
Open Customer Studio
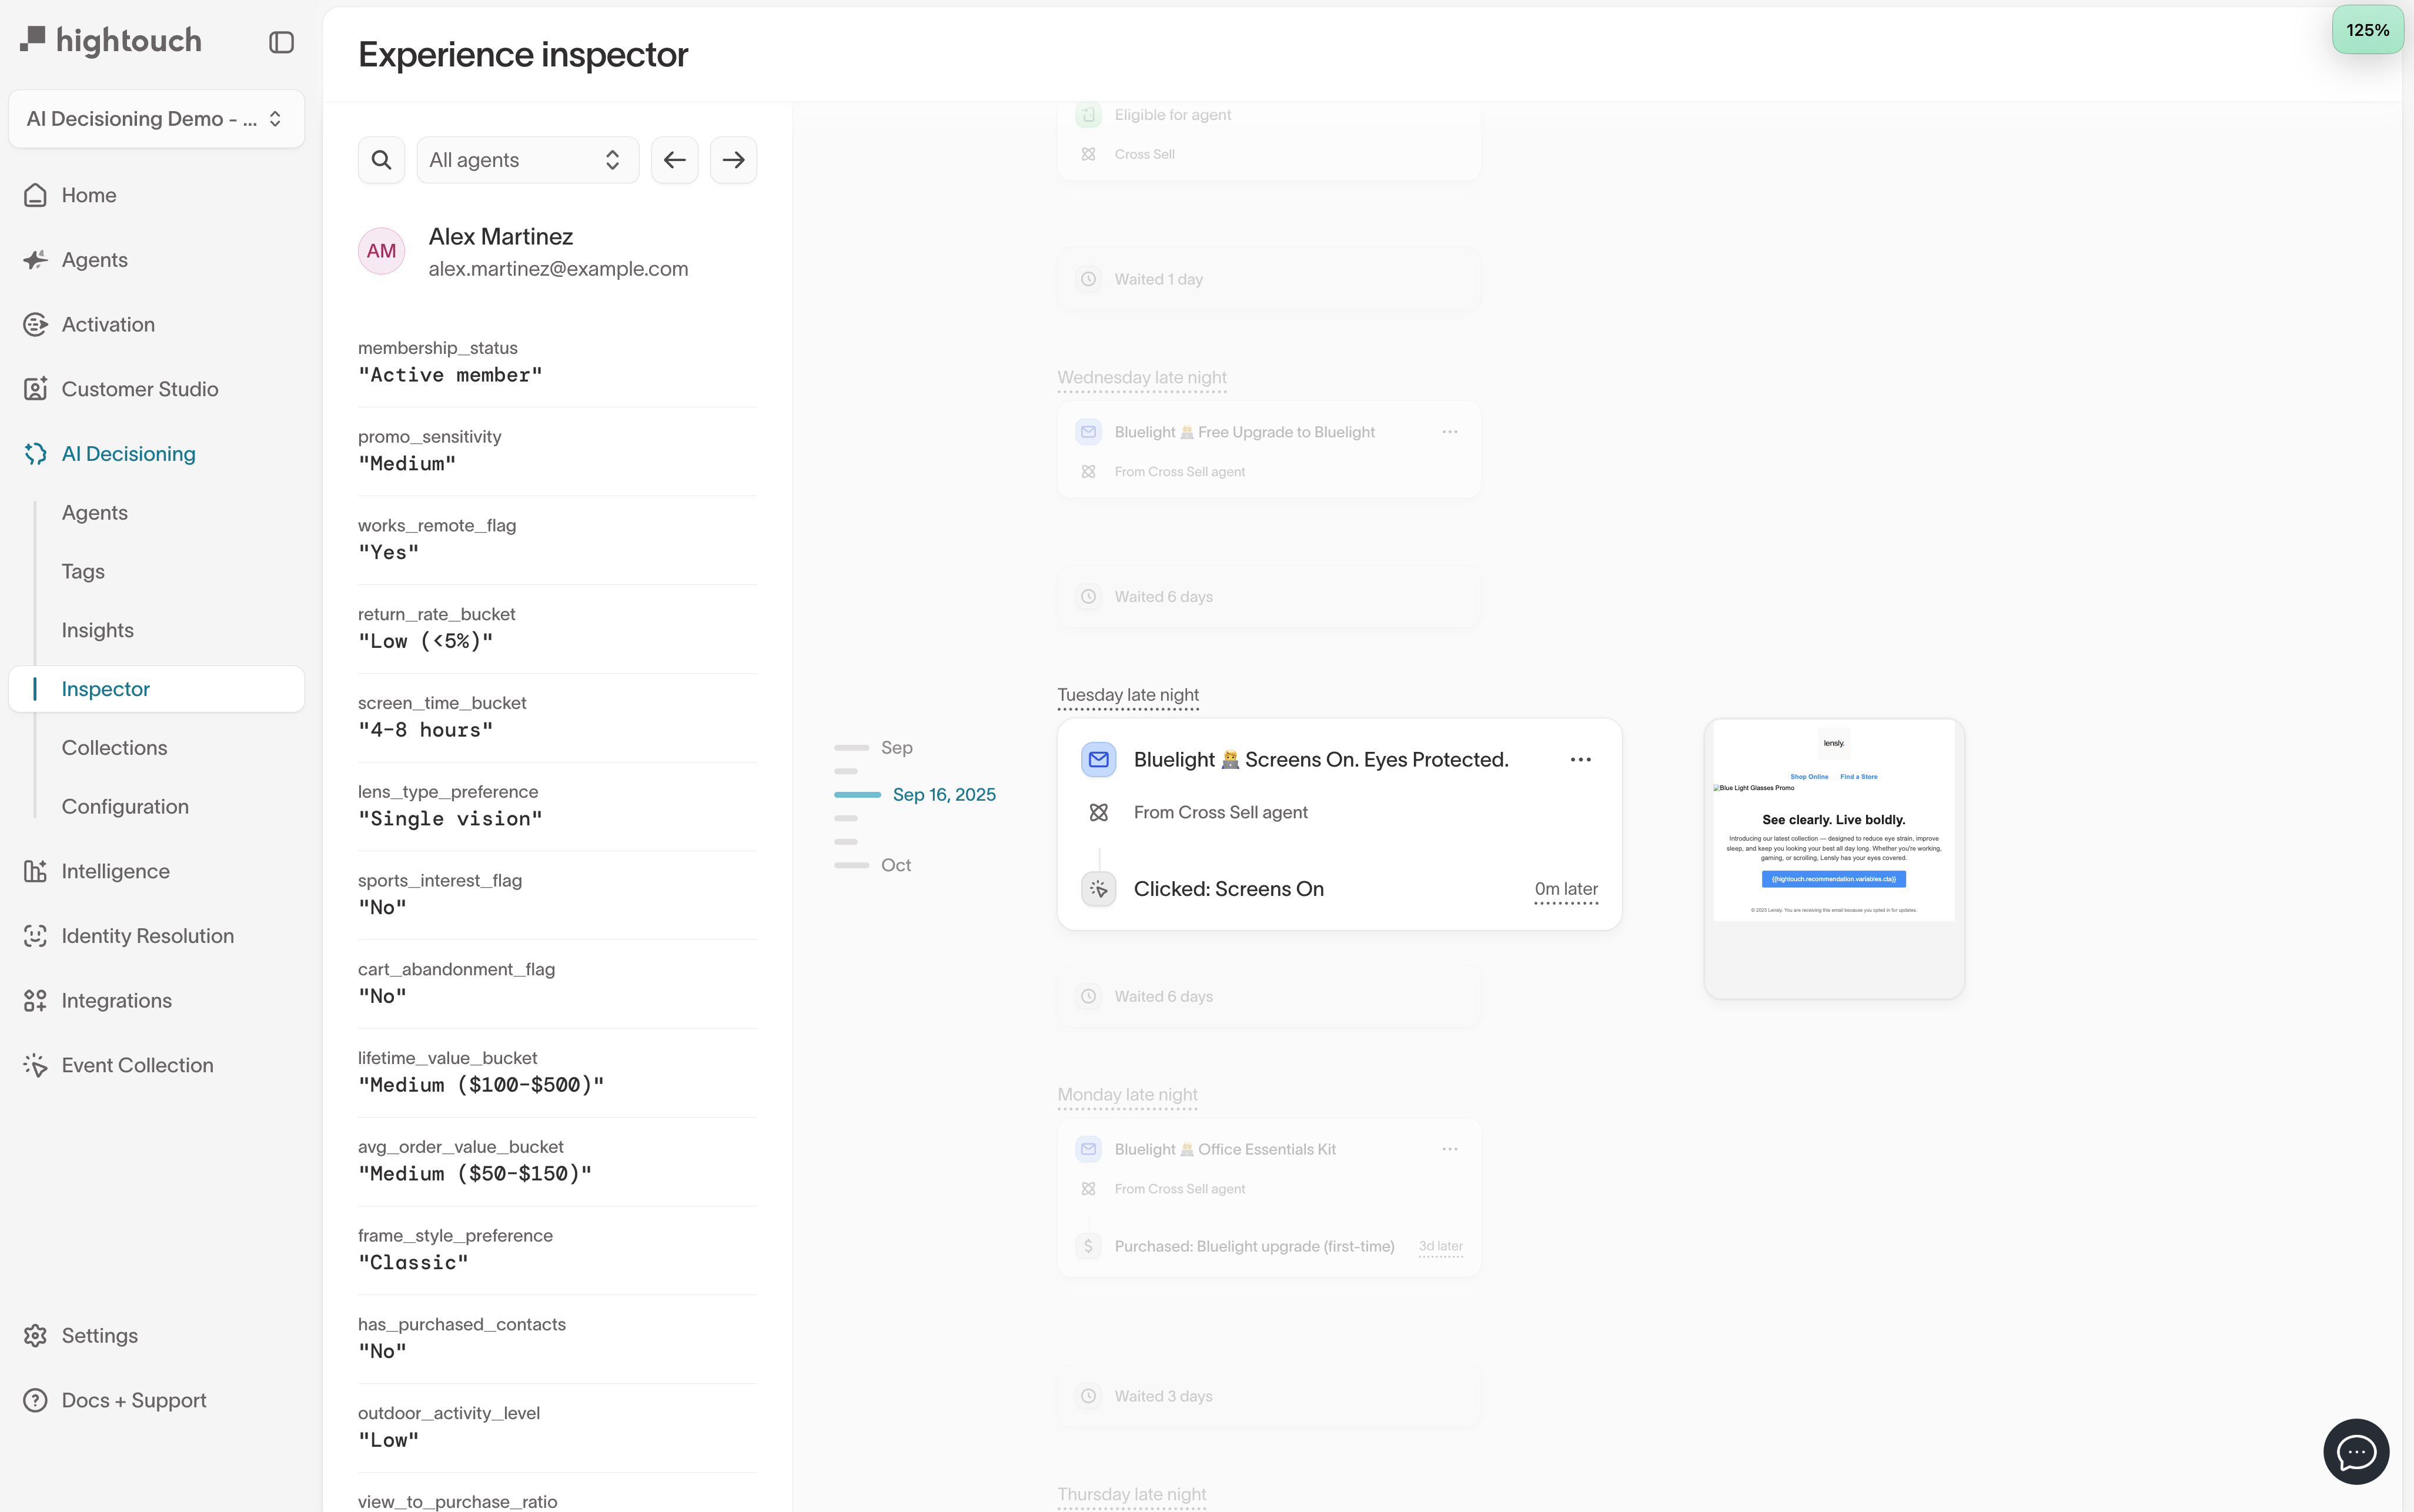point(140,389)
